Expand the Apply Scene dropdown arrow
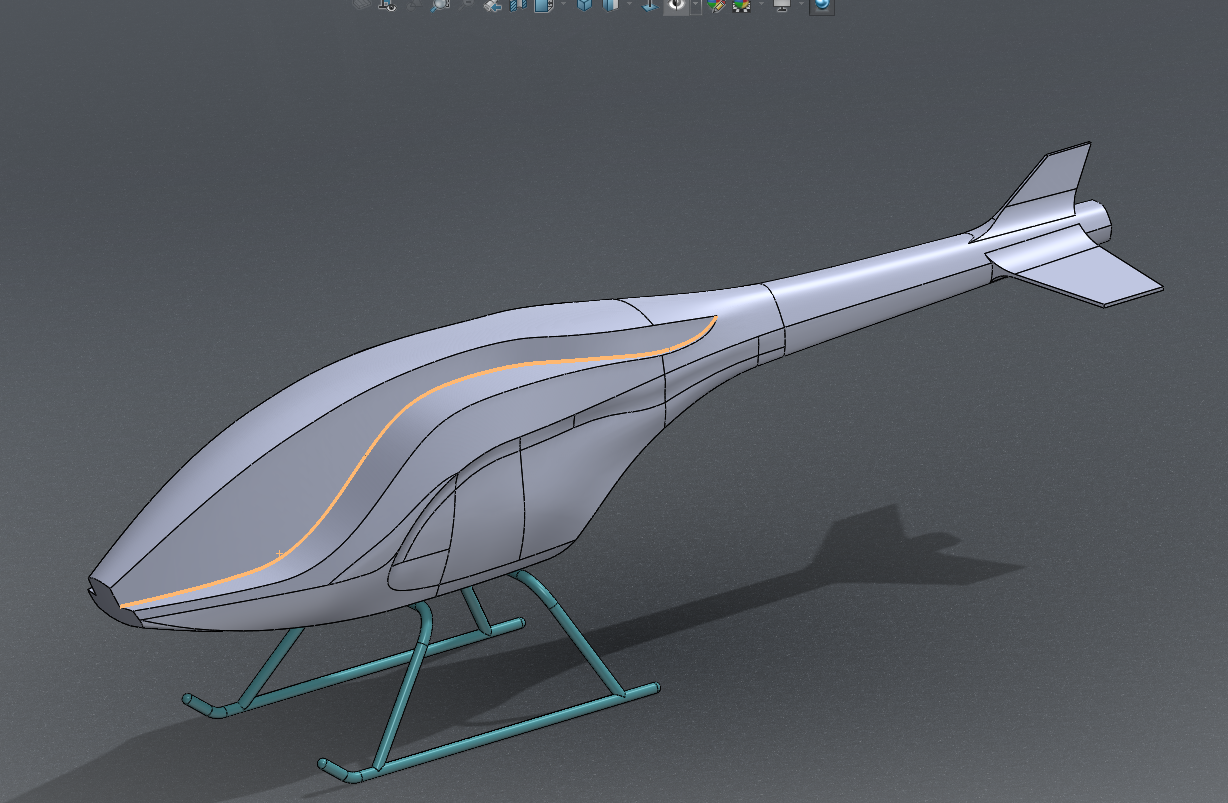The height and width of the screenshot is (803, 1228). pos(761,4)
